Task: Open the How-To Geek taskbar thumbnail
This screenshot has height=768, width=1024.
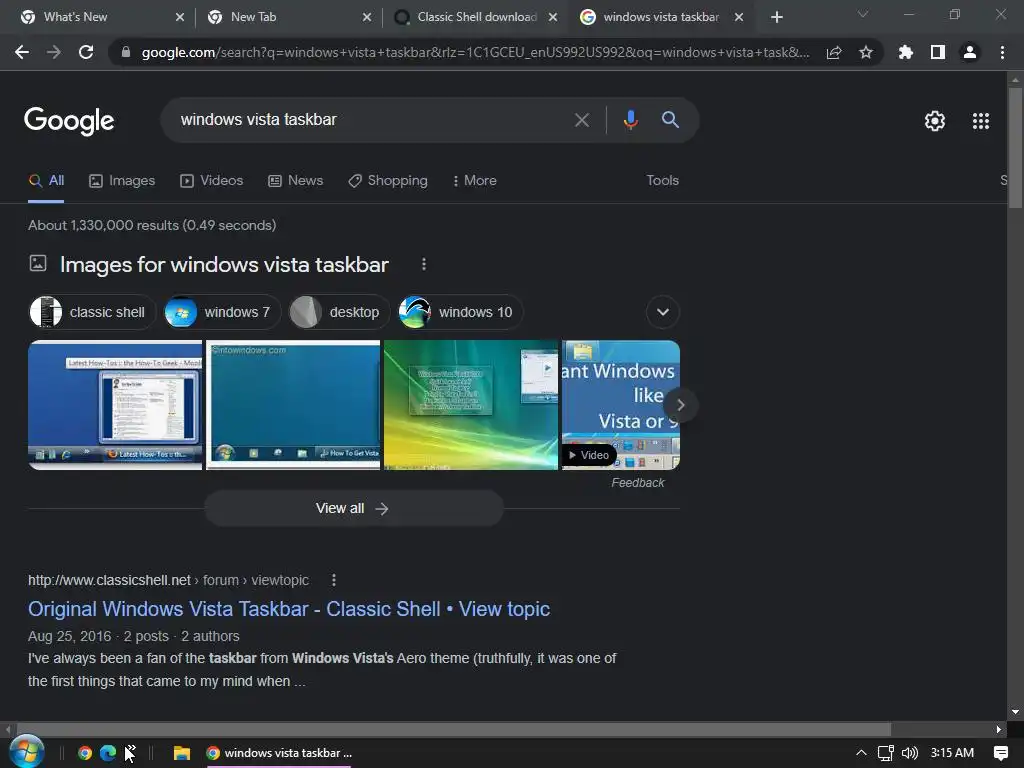Action: pos(115,405)
